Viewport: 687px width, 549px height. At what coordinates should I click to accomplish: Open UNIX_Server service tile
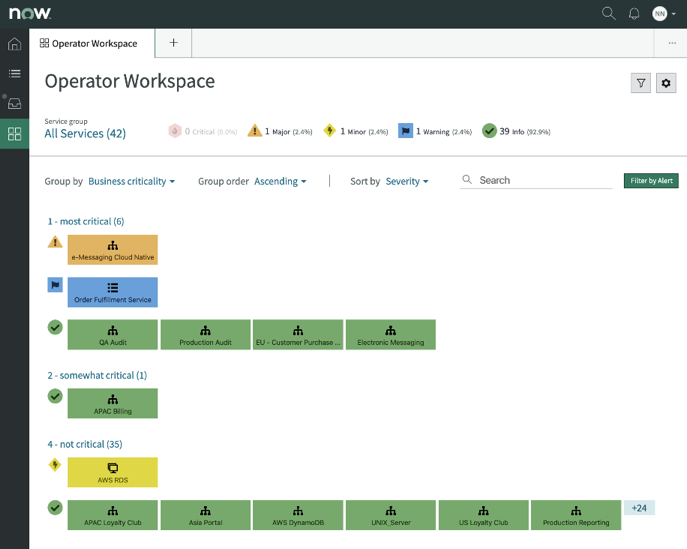pyautogui.click(x=391, y=515)
